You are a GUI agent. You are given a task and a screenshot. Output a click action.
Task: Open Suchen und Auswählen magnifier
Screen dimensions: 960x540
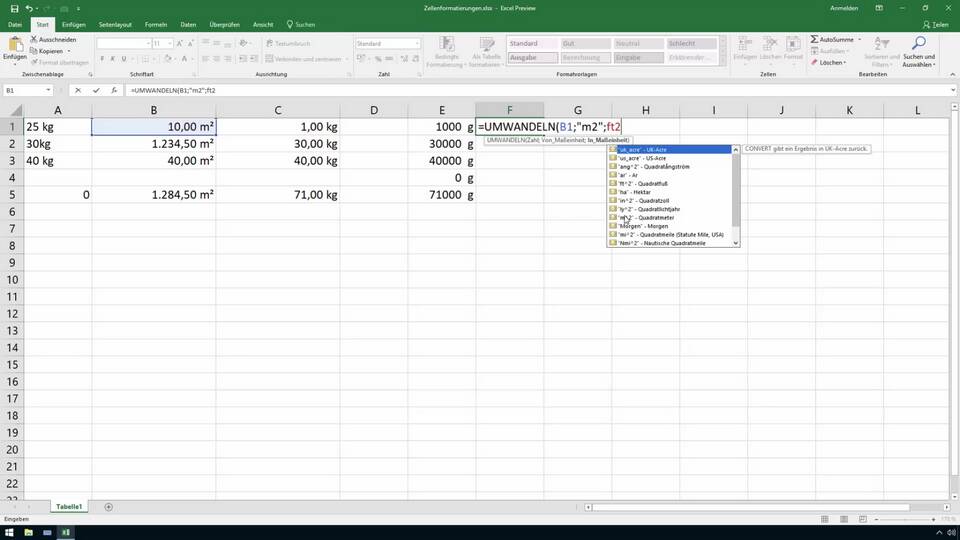[x=918, y=46]
